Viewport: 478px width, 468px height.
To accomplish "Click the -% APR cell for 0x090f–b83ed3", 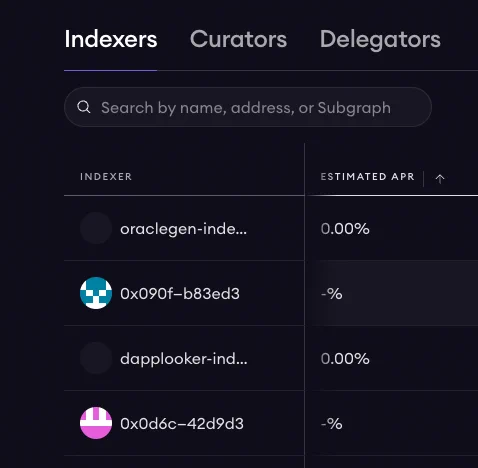I will click(332, 294).
